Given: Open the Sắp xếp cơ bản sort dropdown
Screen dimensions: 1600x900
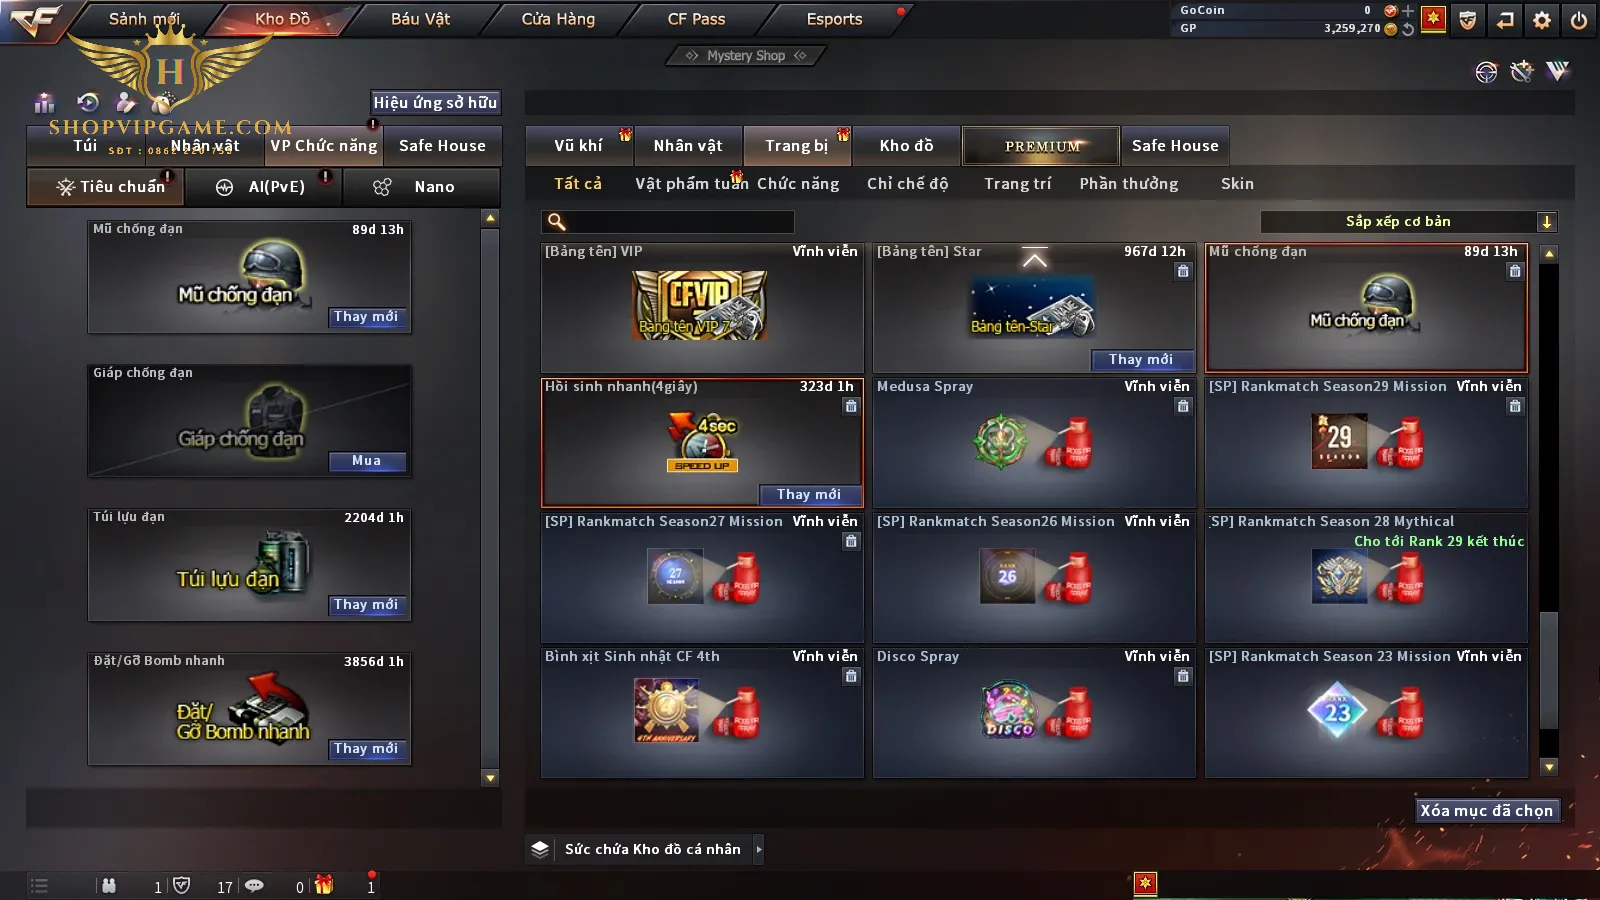Looking at the screenshot, I should click(x=1409, y=222).
